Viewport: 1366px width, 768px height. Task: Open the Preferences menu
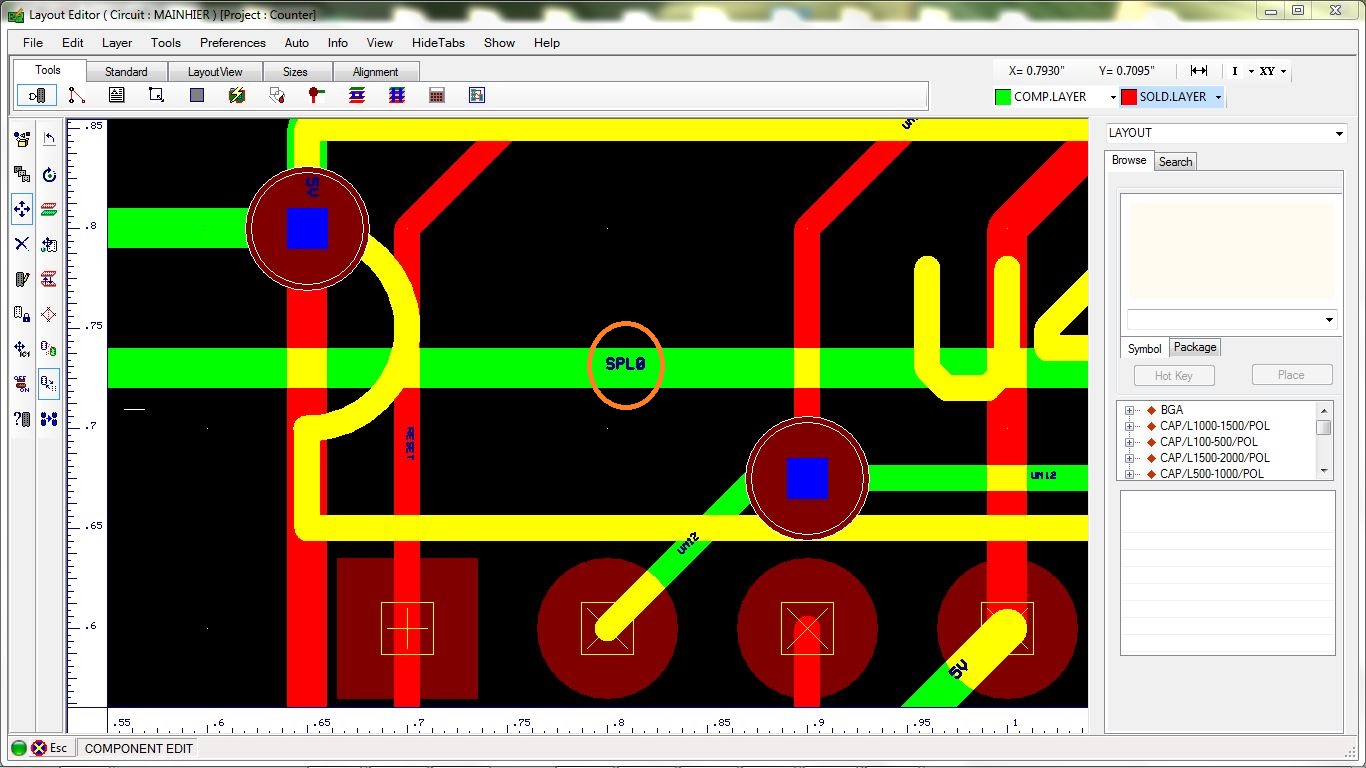[233, 43]
